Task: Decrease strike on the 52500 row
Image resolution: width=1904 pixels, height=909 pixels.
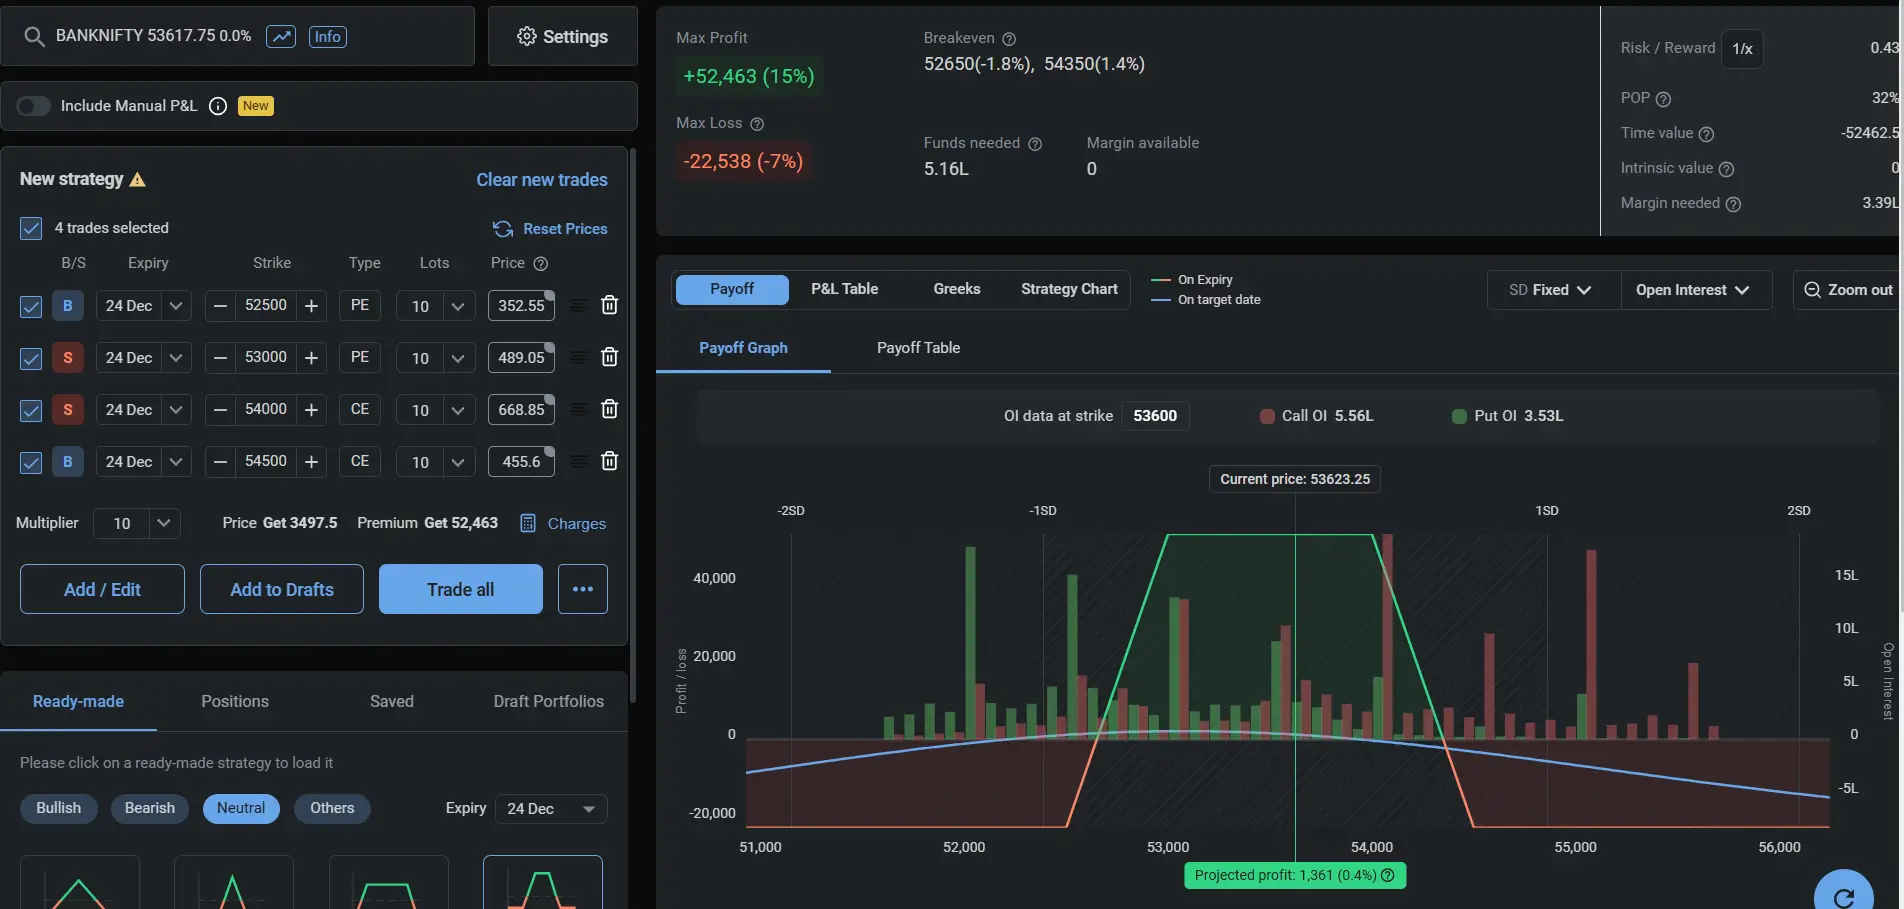Action: (221, 306)
